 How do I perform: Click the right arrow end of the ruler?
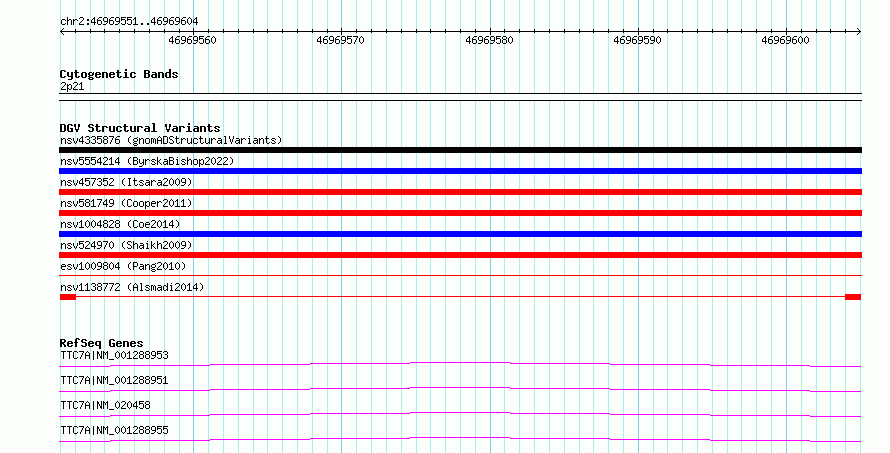pos(859,32)
